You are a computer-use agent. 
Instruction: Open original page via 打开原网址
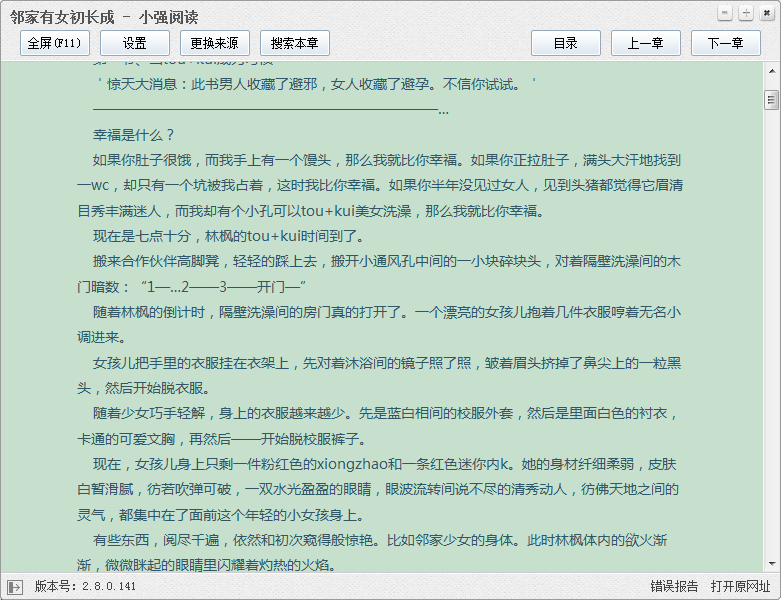click(x=740, y=586)
